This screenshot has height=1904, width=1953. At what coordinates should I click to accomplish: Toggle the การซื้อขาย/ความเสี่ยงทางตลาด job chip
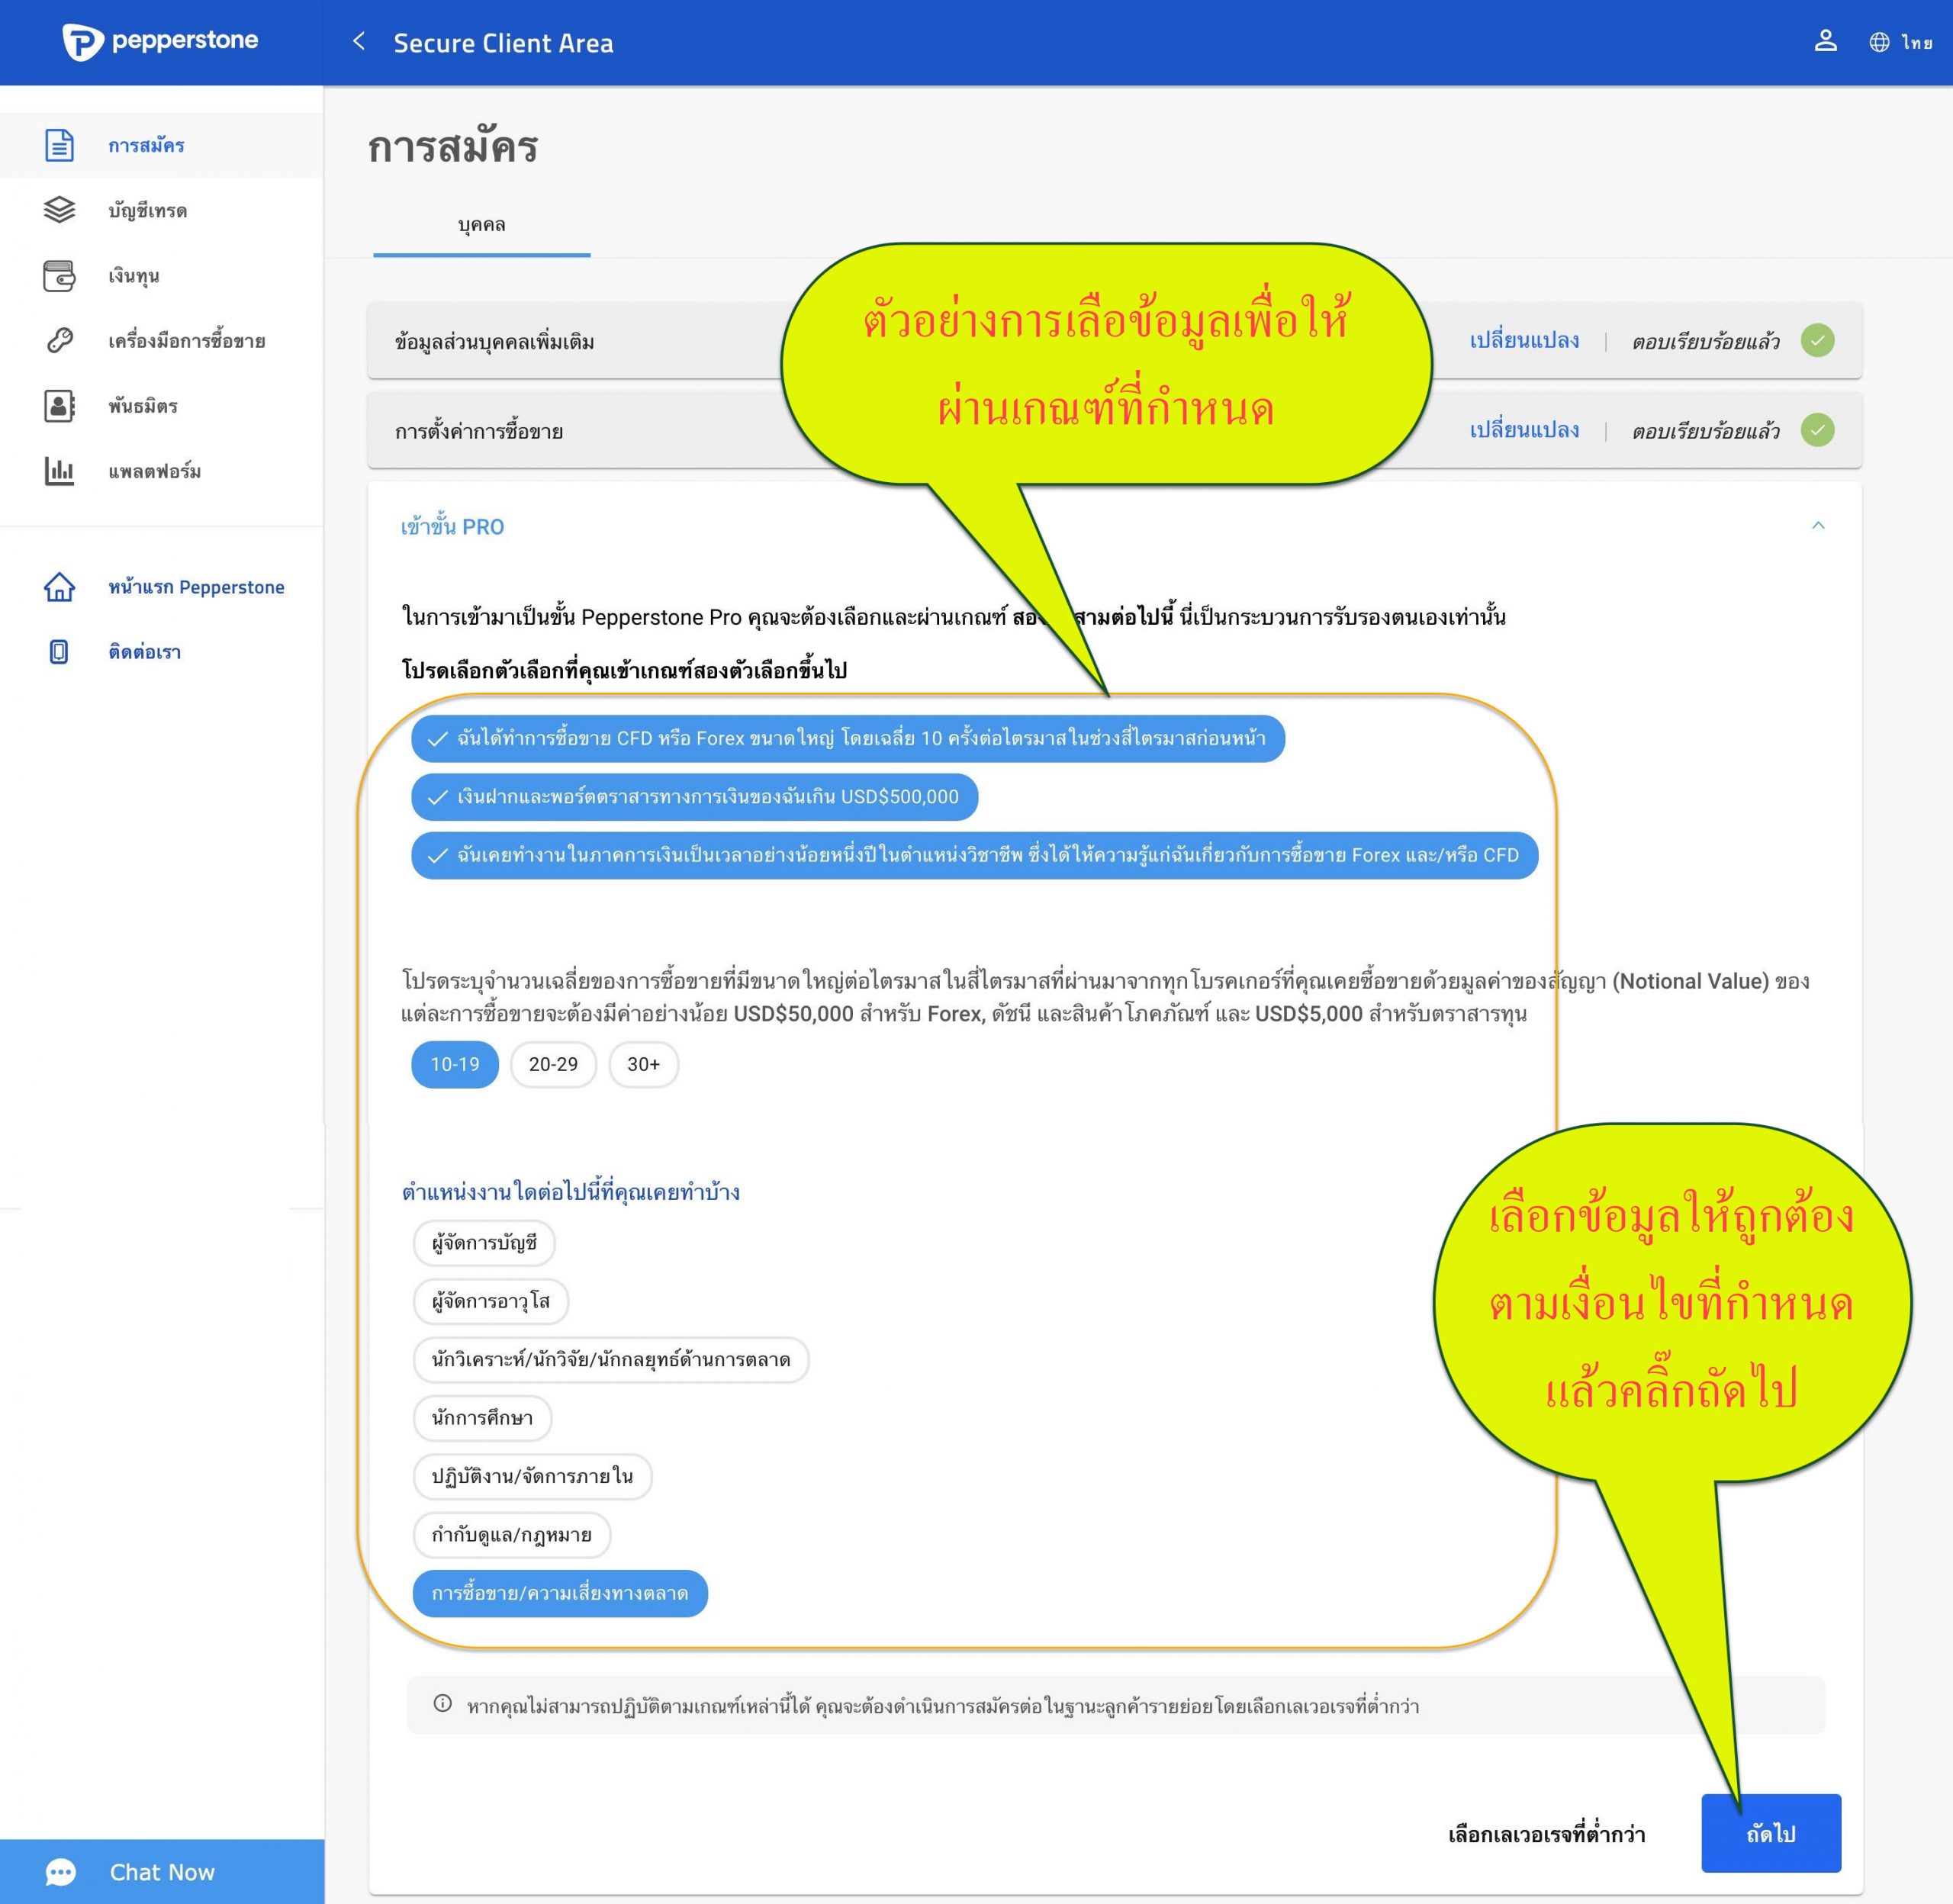coord(560,1593)
